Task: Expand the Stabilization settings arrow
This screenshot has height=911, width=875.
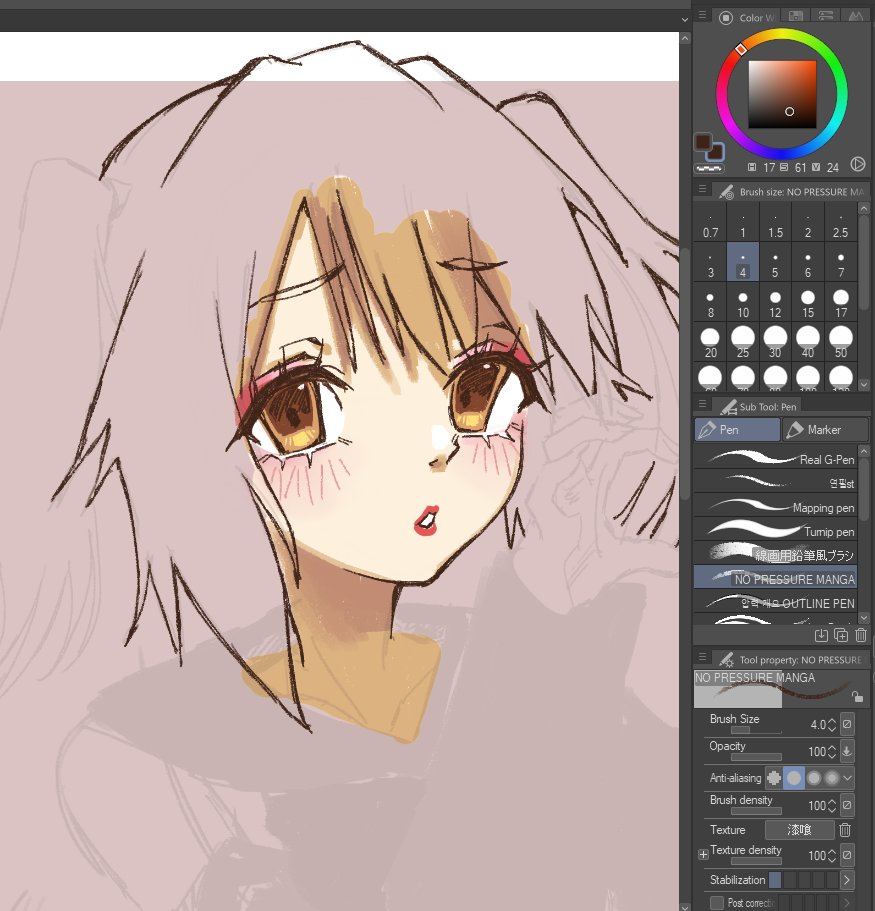Action: tap(847, 880)
